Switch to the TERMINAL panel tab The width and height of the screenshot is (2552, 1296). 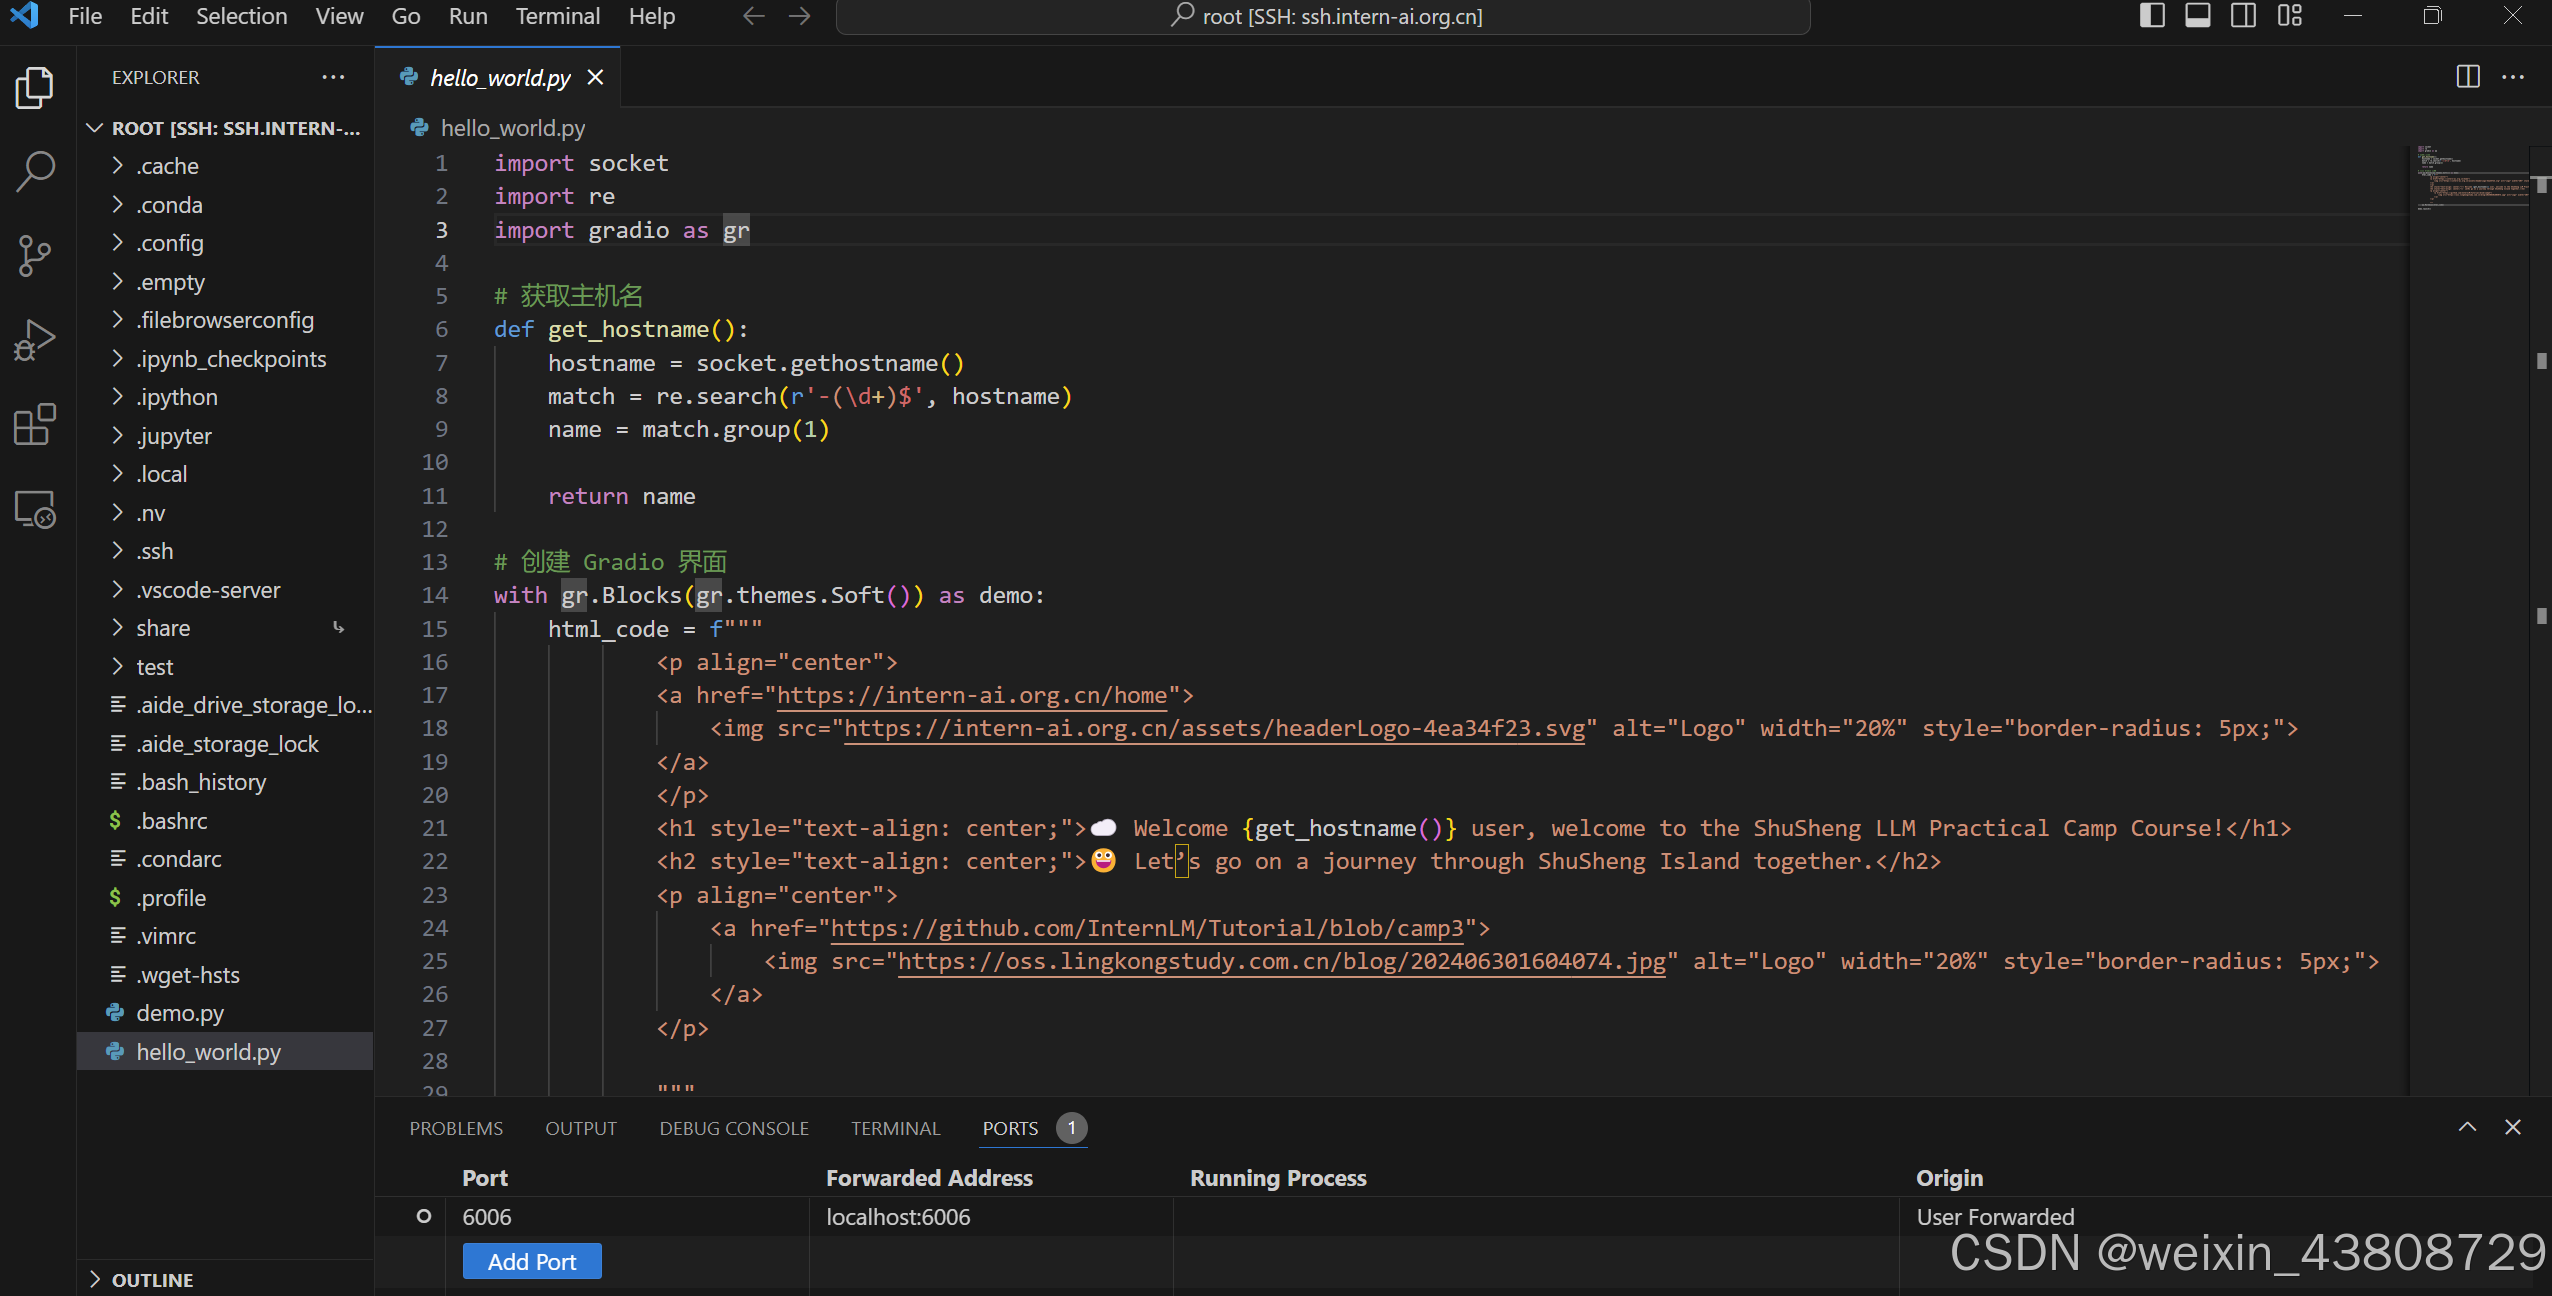pos(895,1128)
